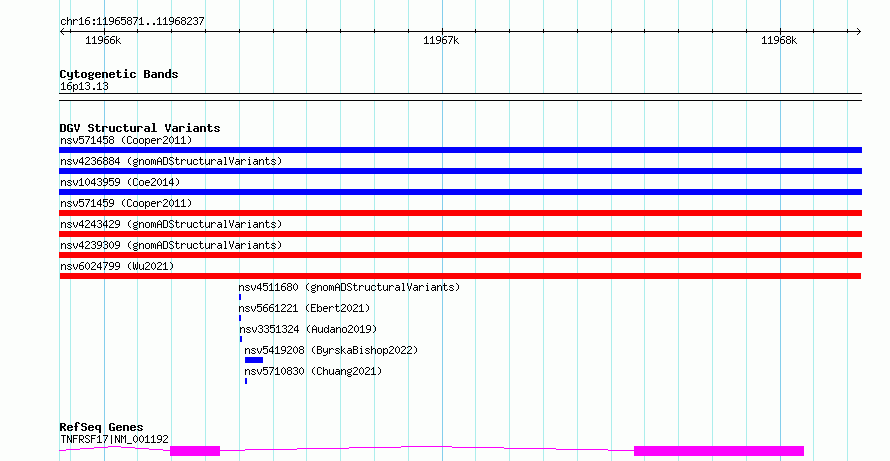Image resolution: width=890 pixels, height=461 pixels.
Task: Open variant nsv5710830 (Chuang2021) label
Action: (313, 371)
